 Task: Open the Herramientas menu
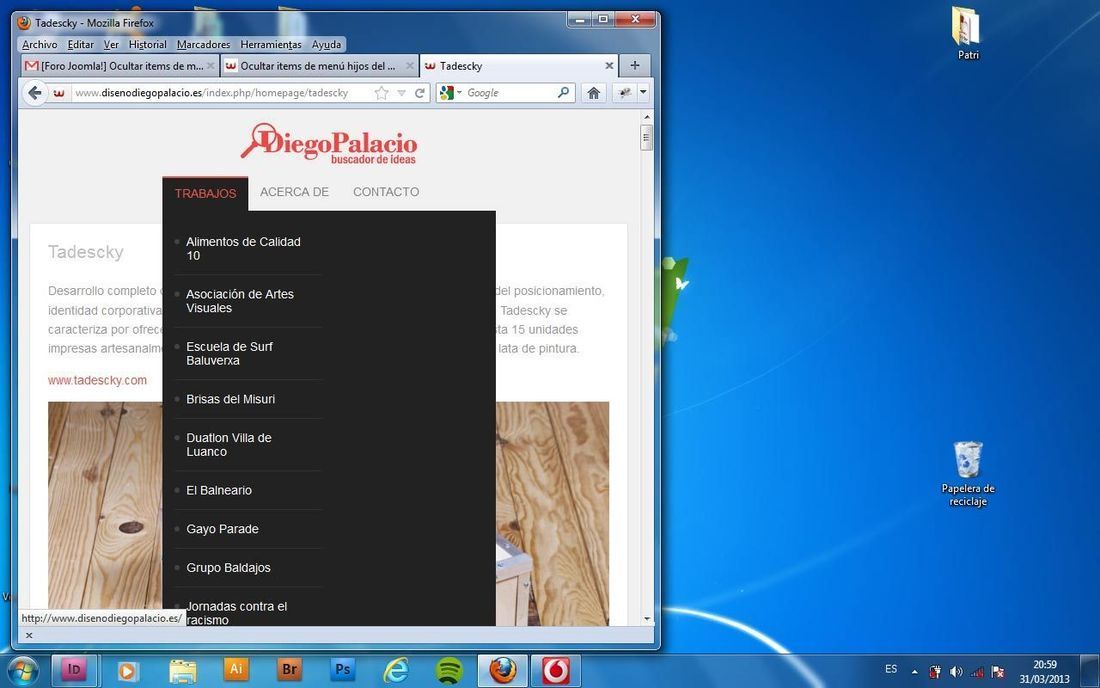point(271,44)
